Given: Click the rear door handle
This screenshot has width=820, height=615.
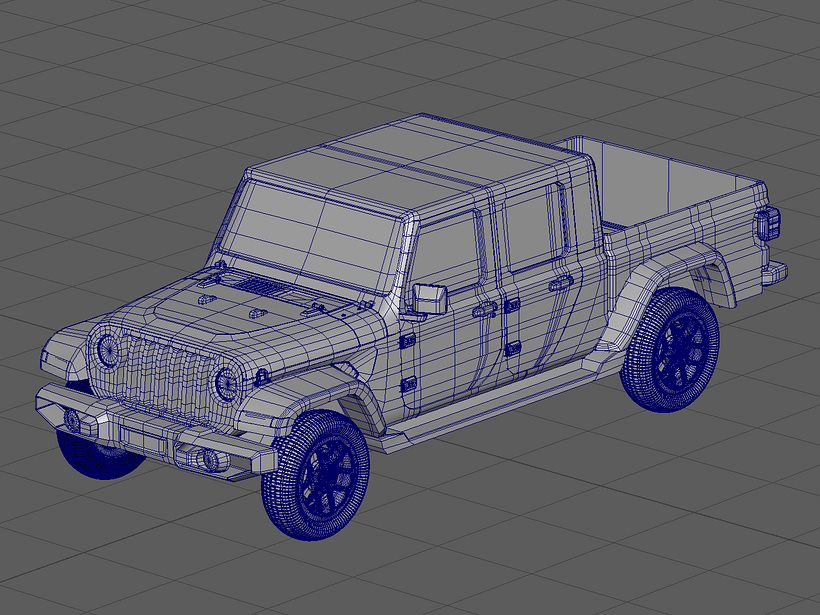Looking at the screenshot, I should [x=561, y=283].
